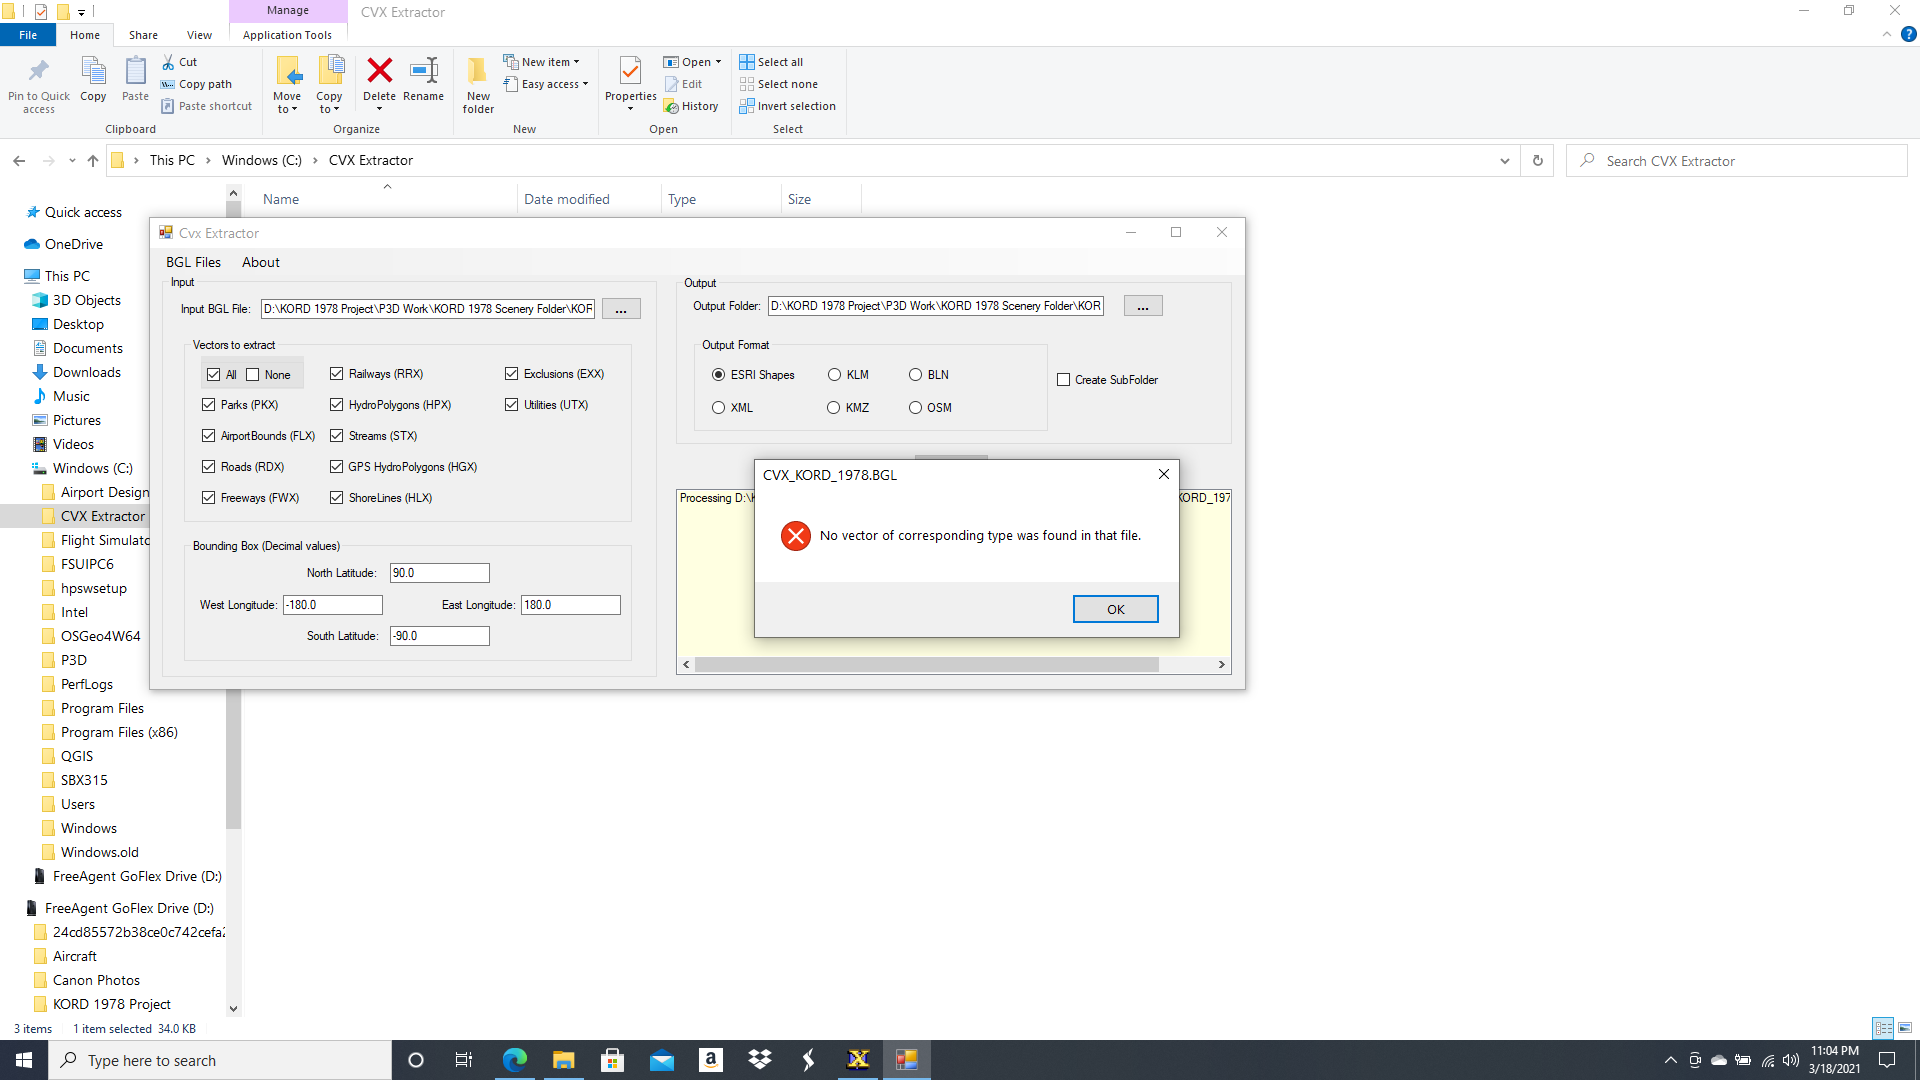Expand address bar history dropdown arrow
The width and height of the screenshot is (1920, 1080).
coord(1504,161)
